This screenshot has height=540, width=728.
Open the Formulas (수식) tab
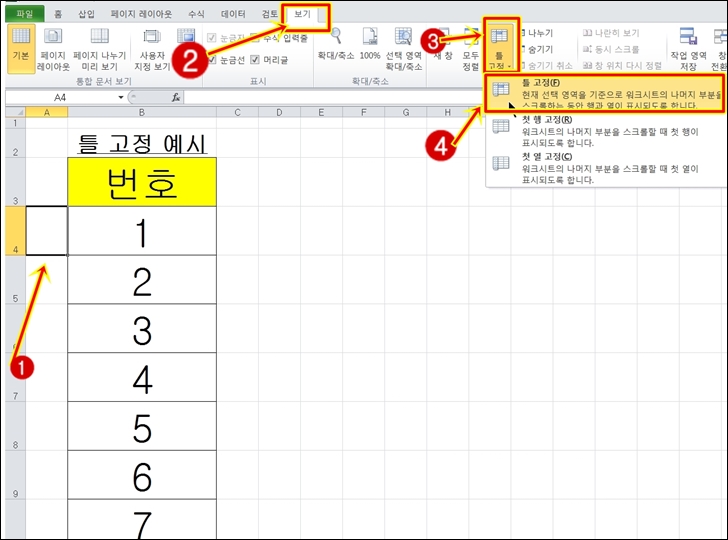coord(196,14)
